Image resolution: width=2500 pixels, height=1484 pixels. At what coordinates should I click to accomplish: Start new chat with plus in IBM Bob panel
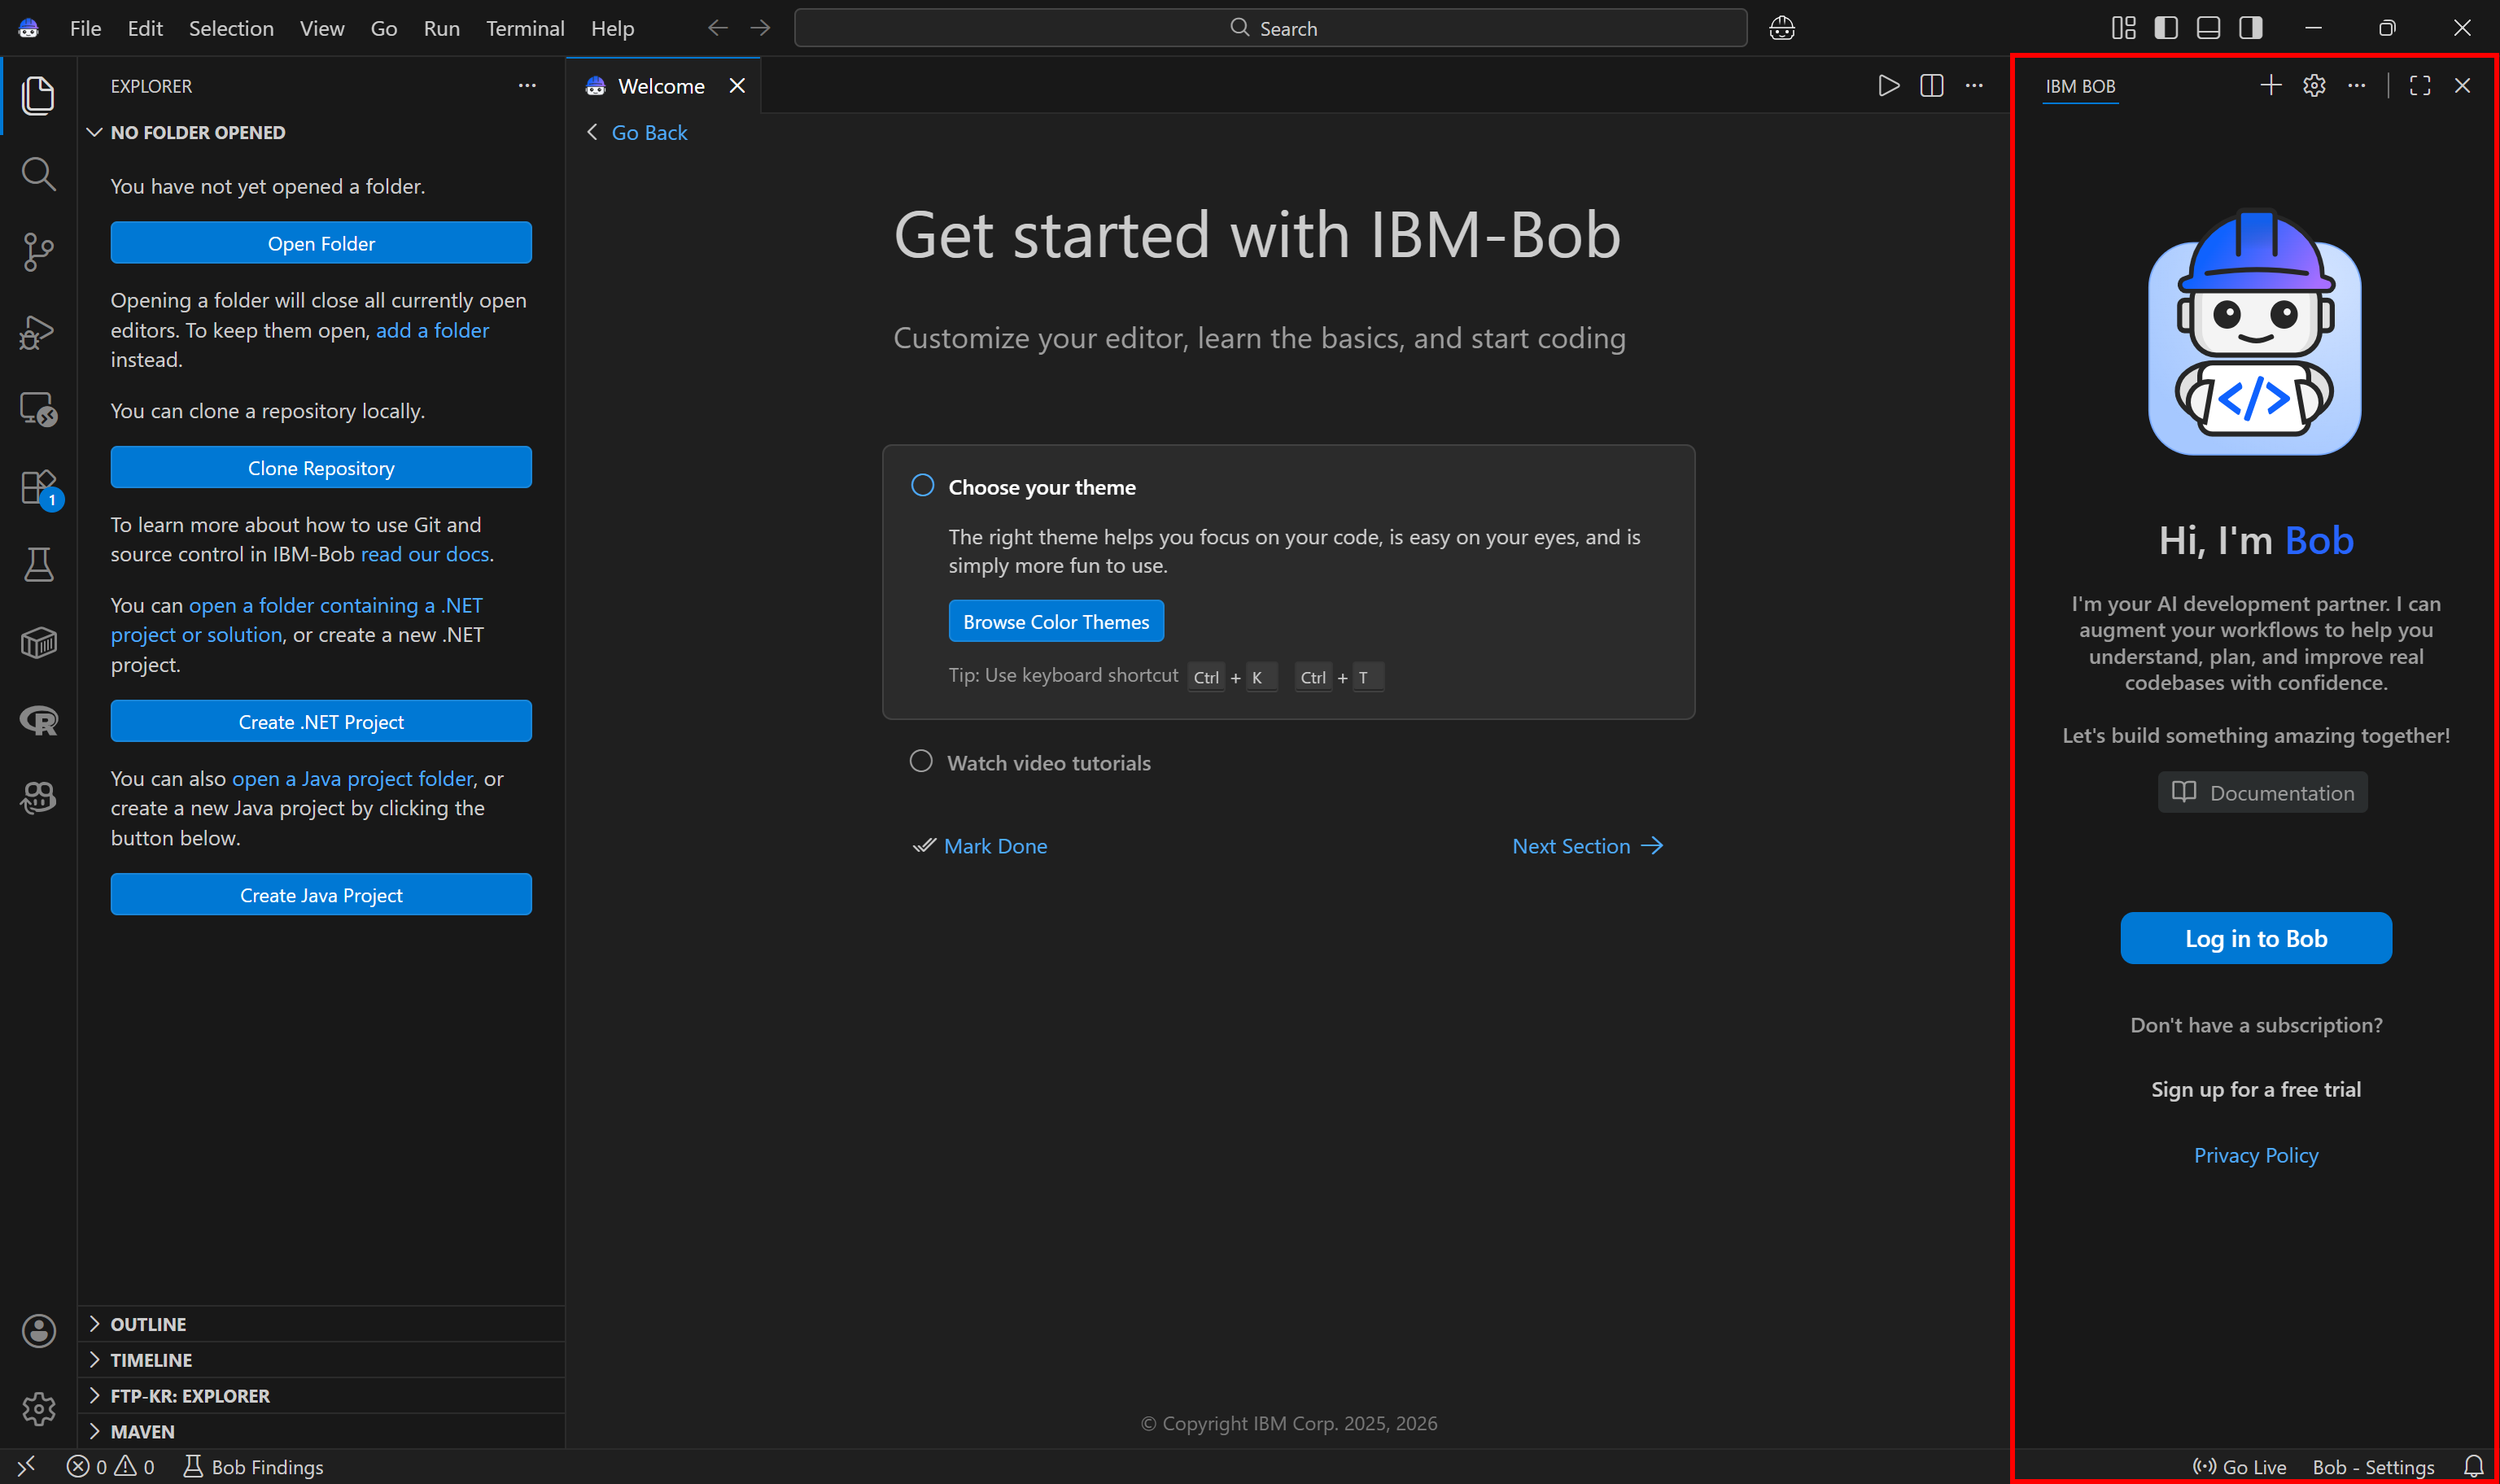pos(2271,86)
